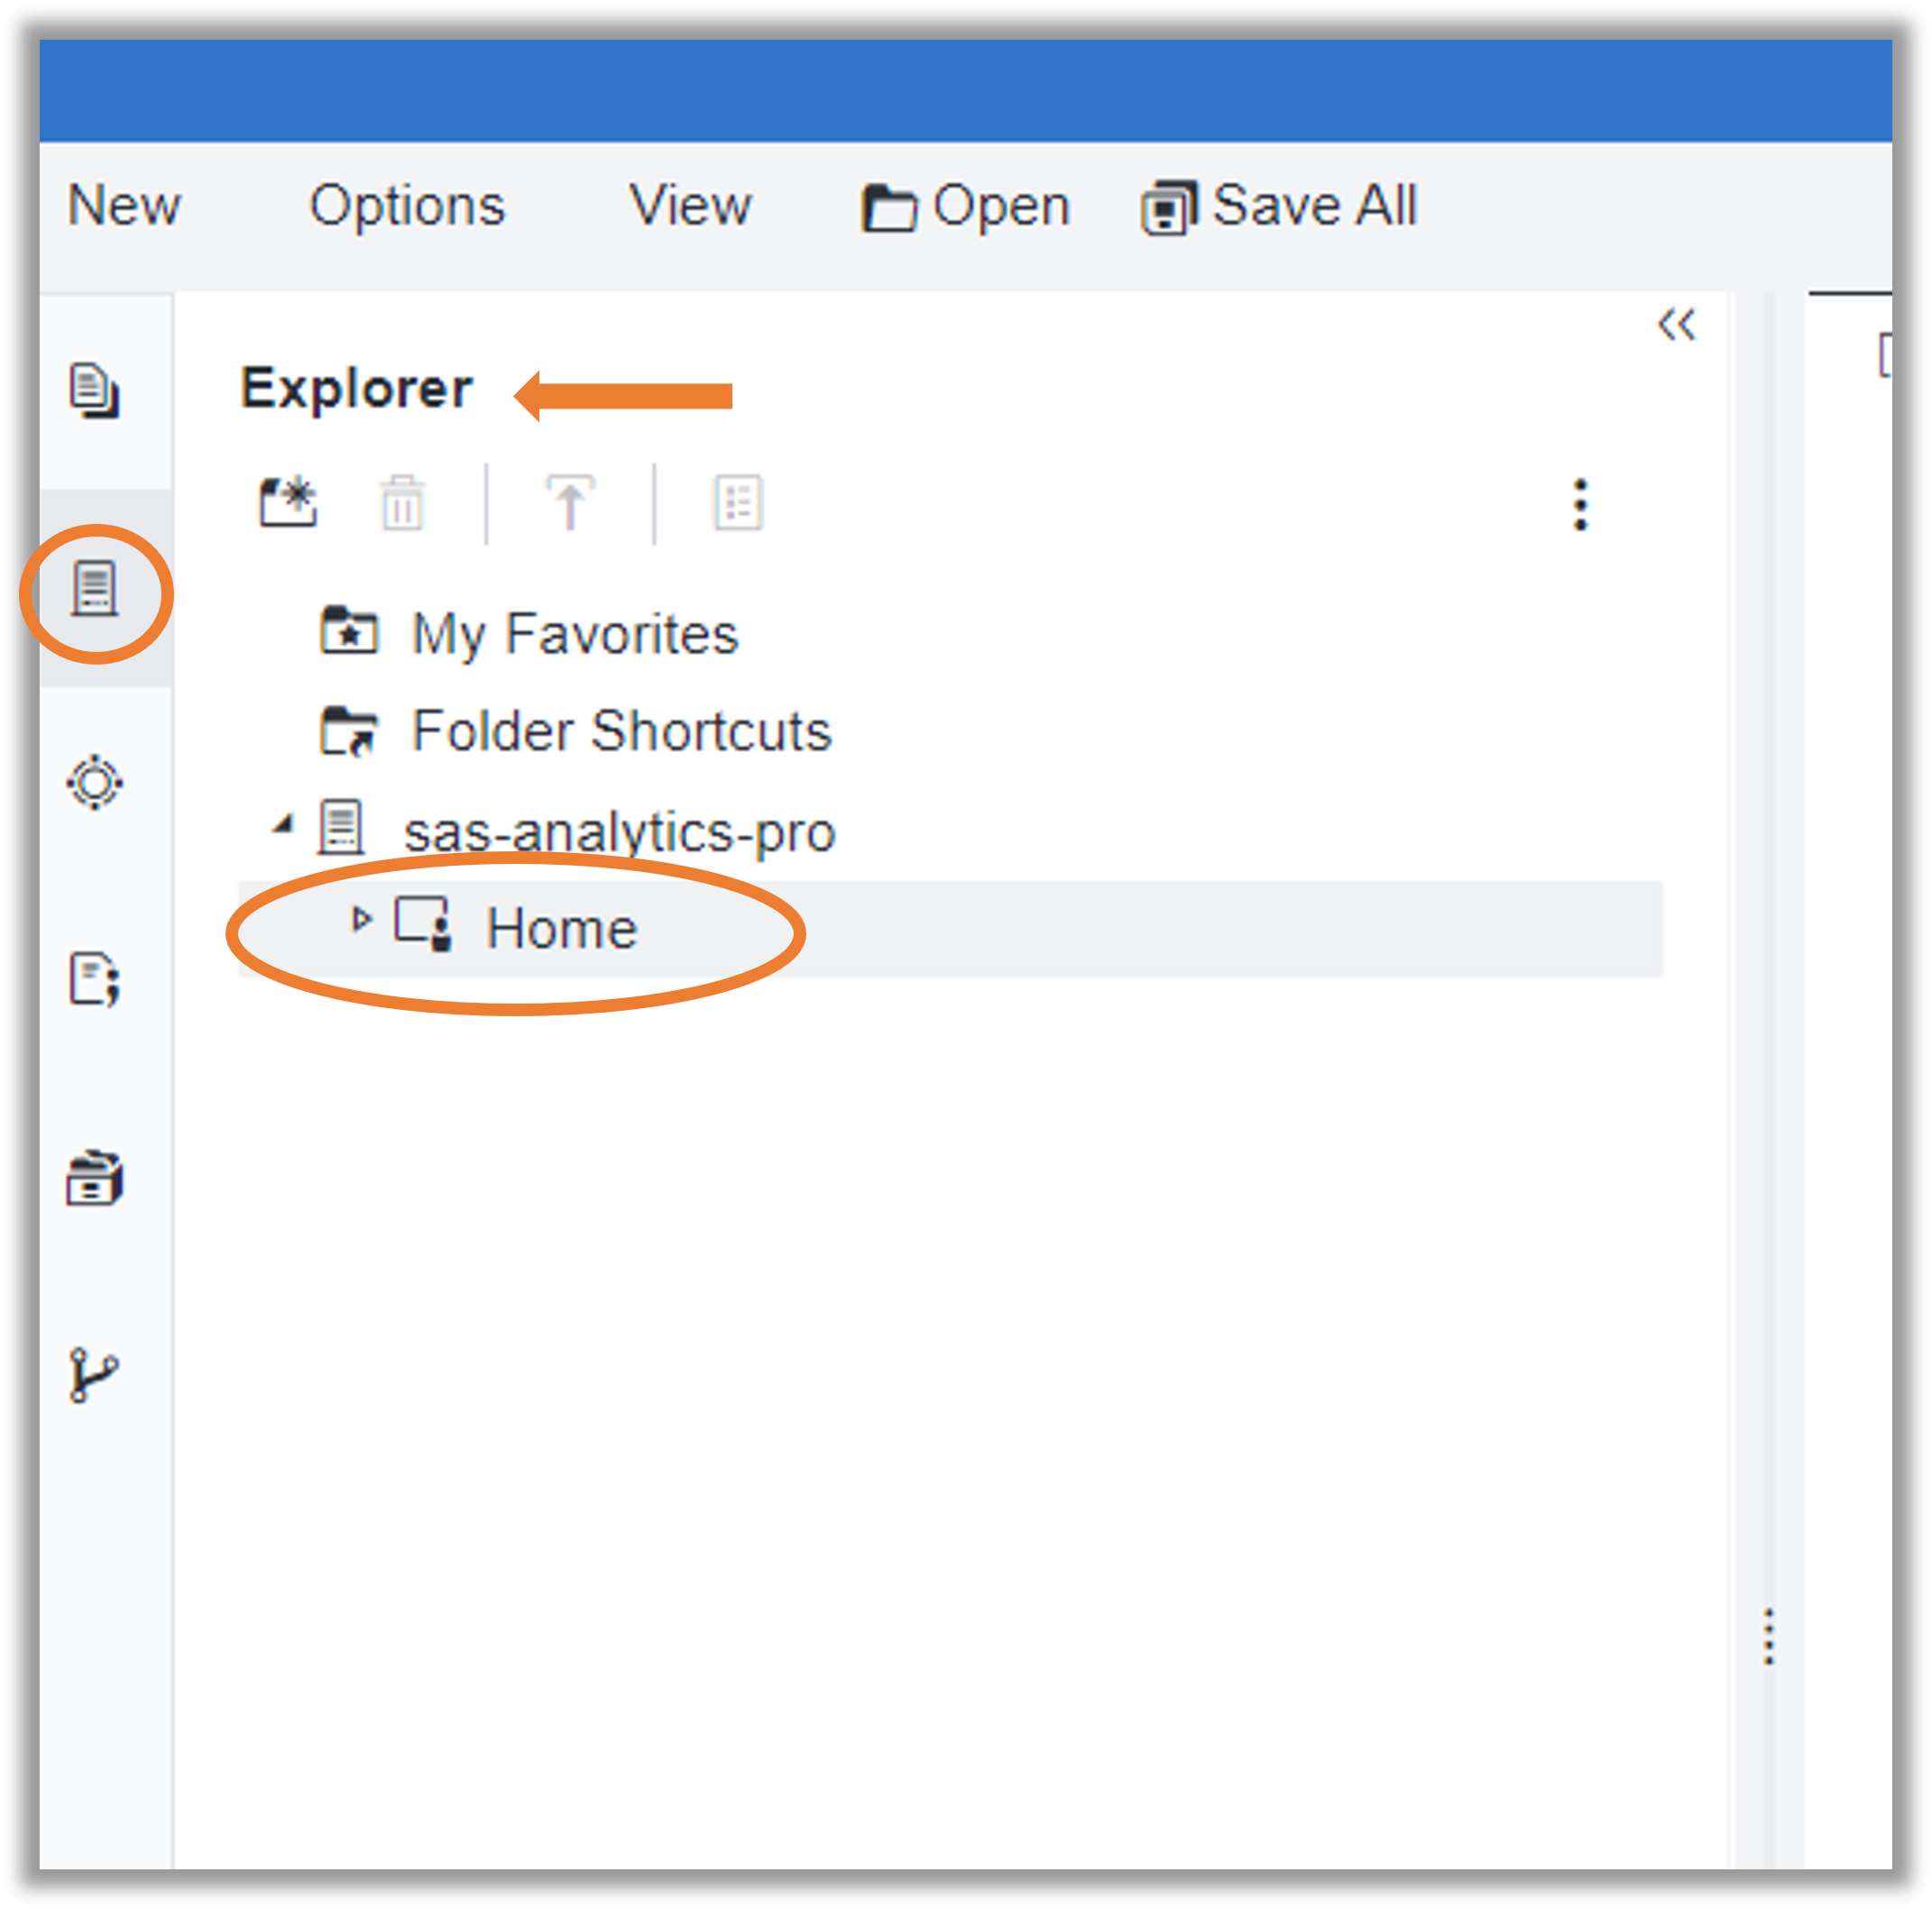
Task: Open the Explorer overflow three-dot menu
Action: 1580,505
